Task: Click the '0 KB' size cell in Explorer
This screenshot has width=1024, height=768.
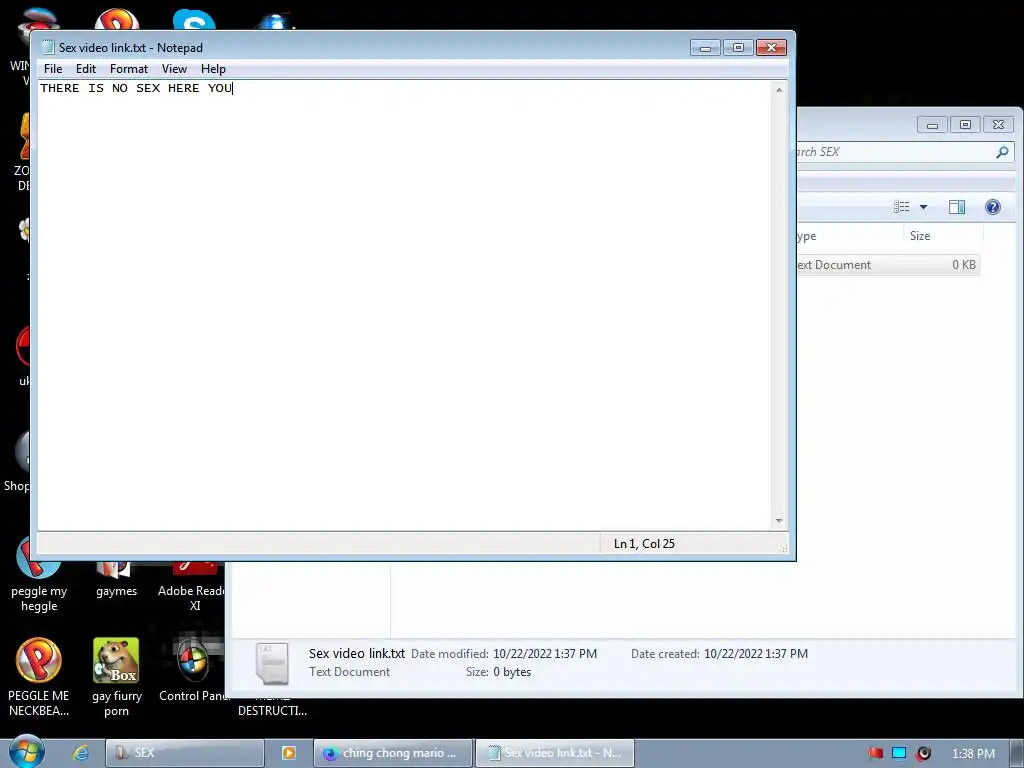Action: tap(963, 264)
